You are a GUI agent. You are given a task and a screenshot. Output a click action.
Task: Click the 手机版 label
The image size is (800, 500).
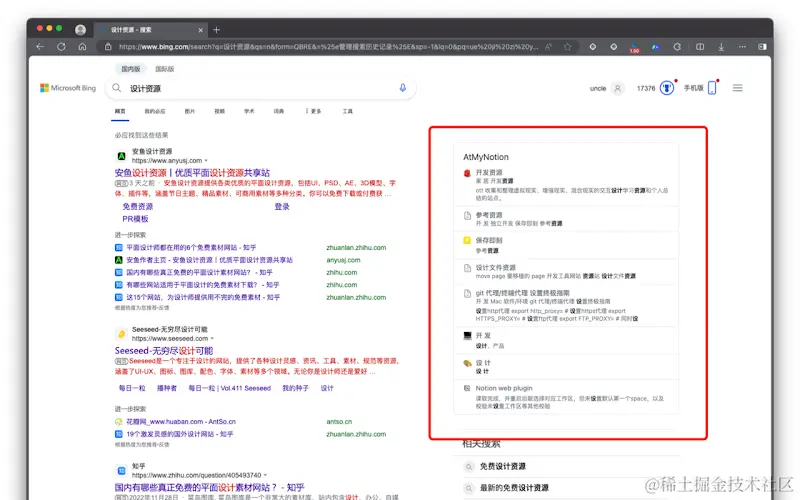[x=693, y=88]
